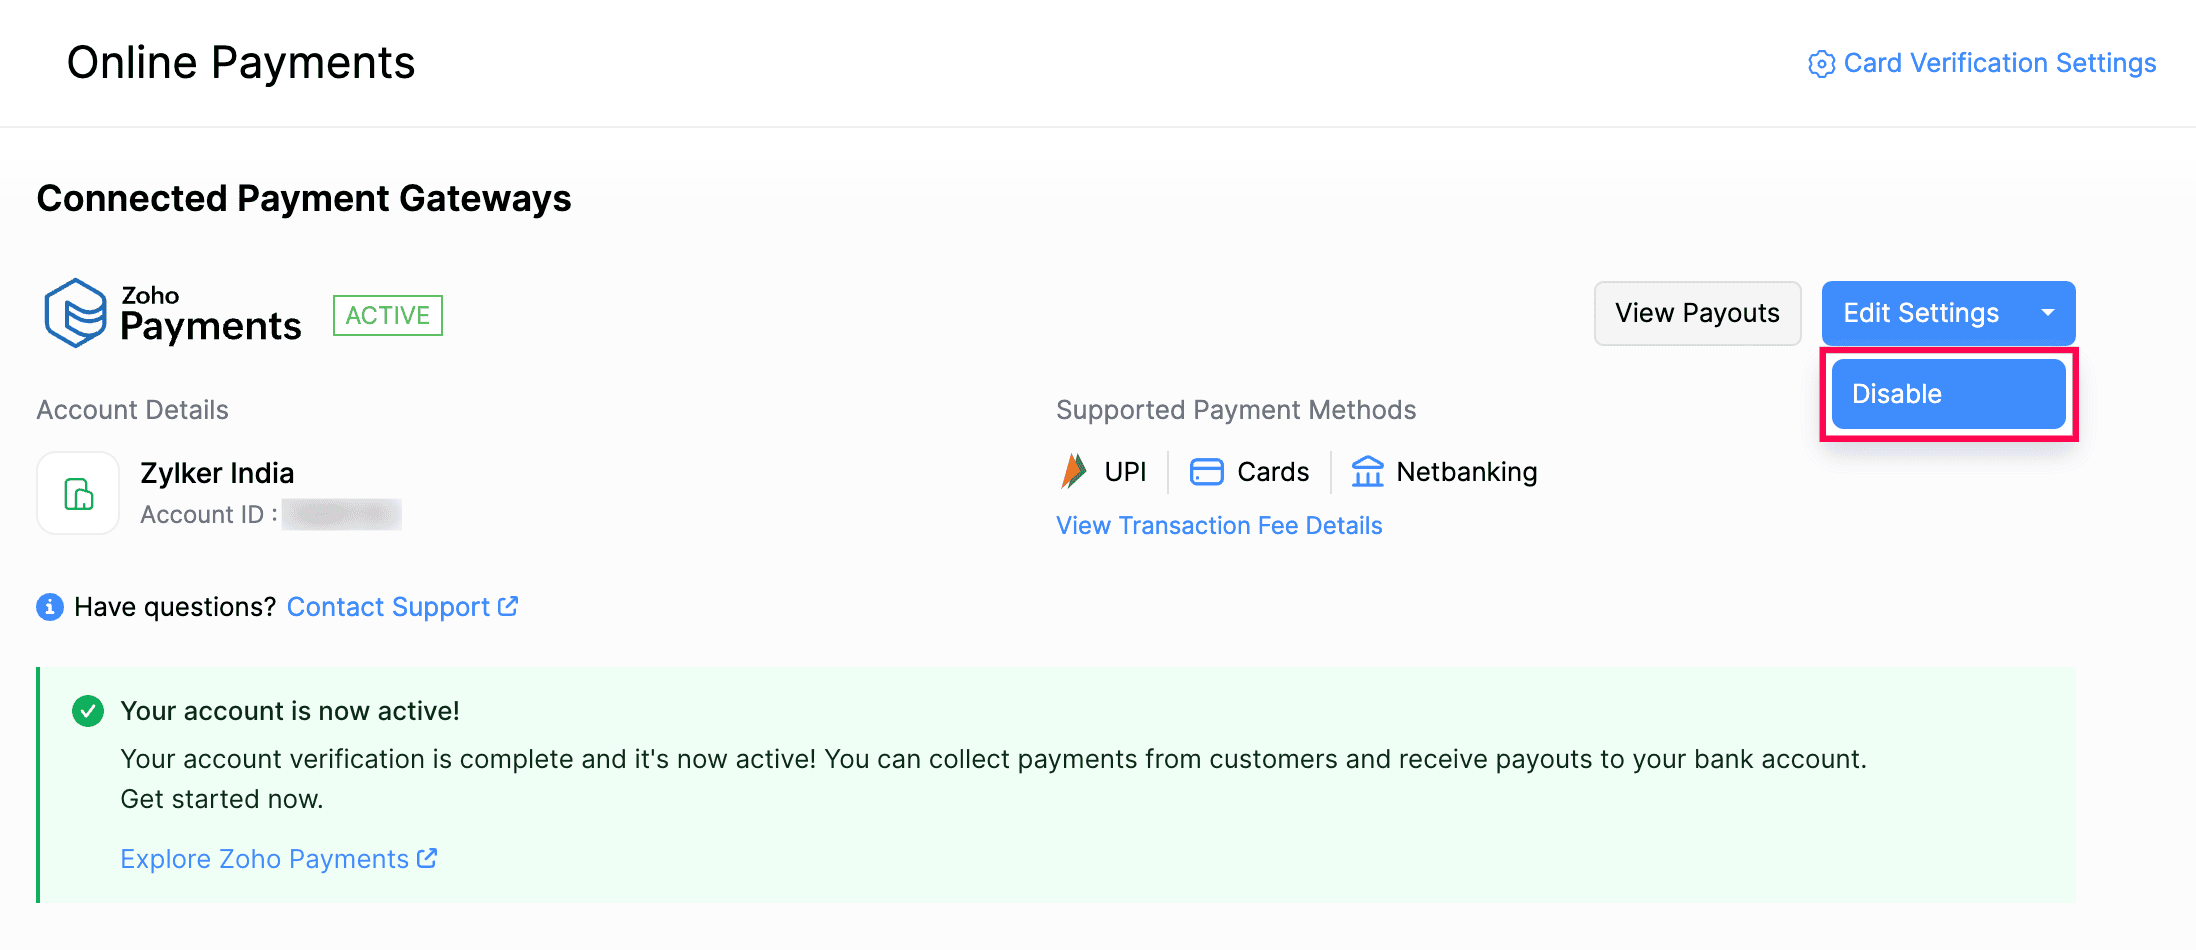2196x950 pixels.
Task: Click Explore Zoho Payments
Action: point(262,858)
